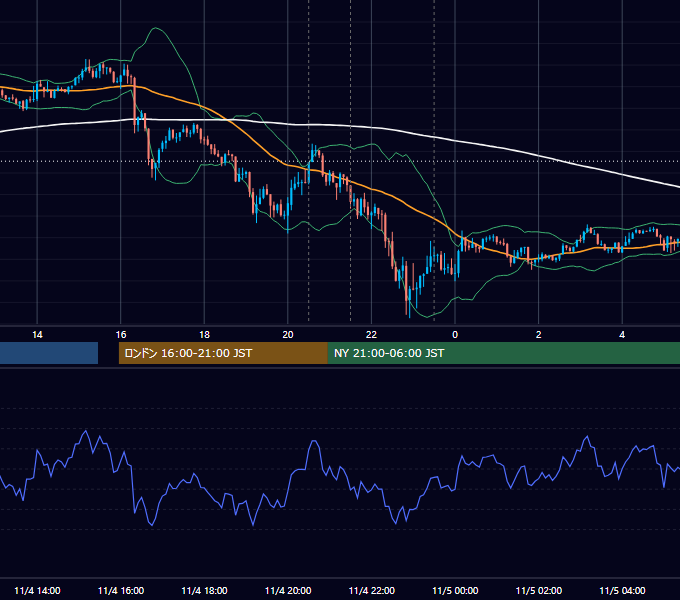Click hour label 4 on price chart axis
The image size is (680, 600).
point(622,335)
